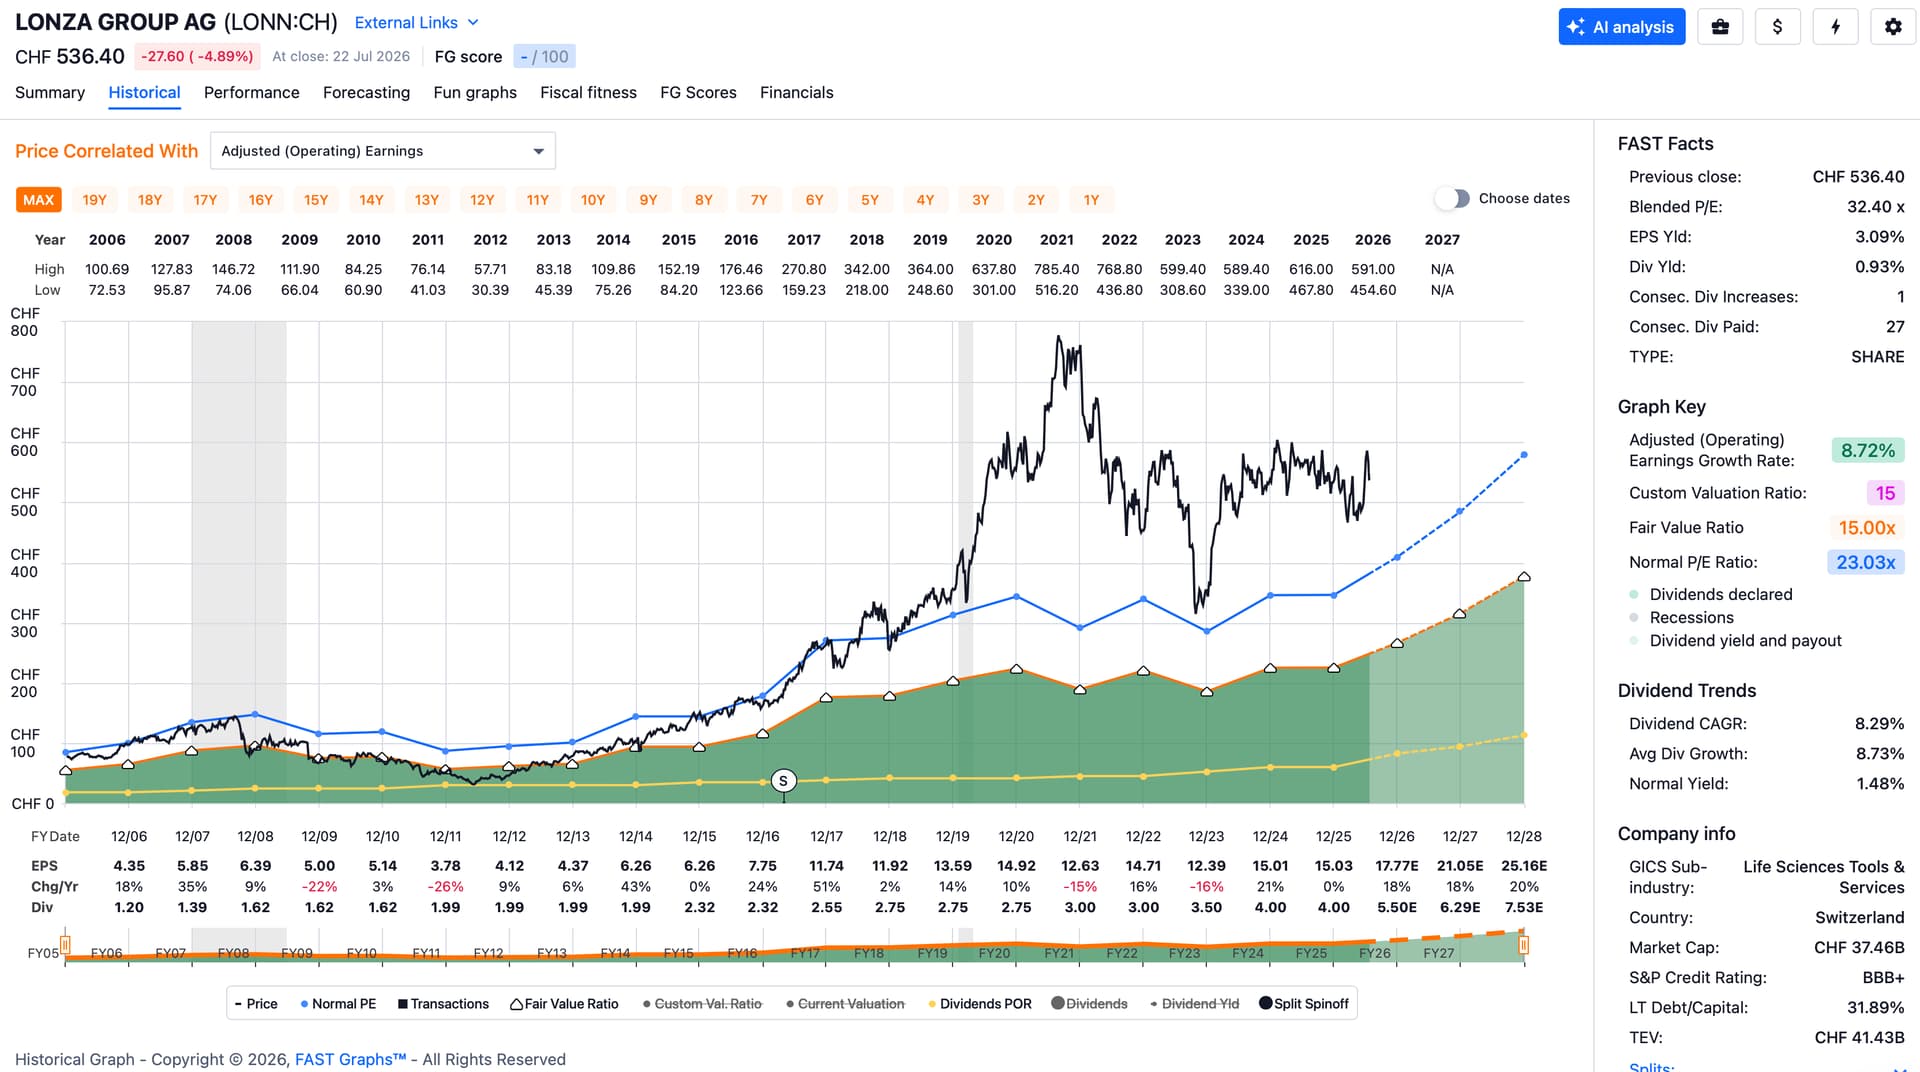Toggle Normal PE series in legend
Viewport: 1920px width, 1072px height.
[338, 1004]
